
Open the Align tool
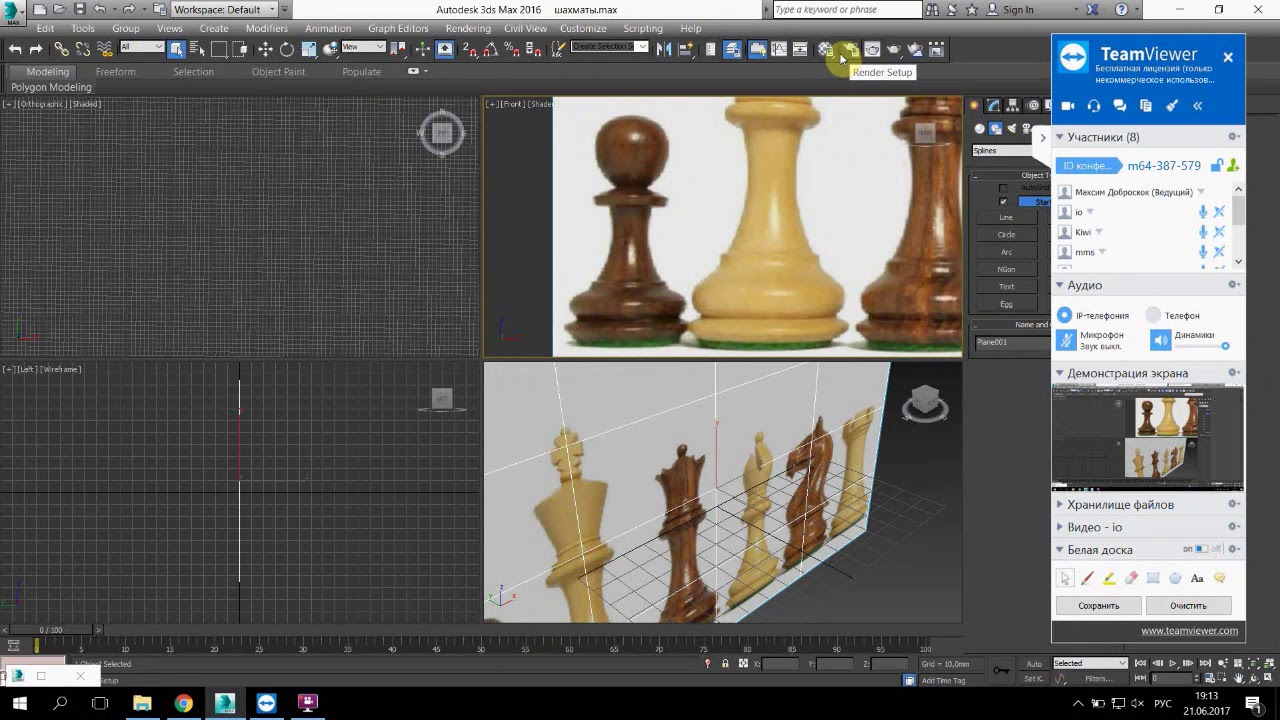pos(686,49)
